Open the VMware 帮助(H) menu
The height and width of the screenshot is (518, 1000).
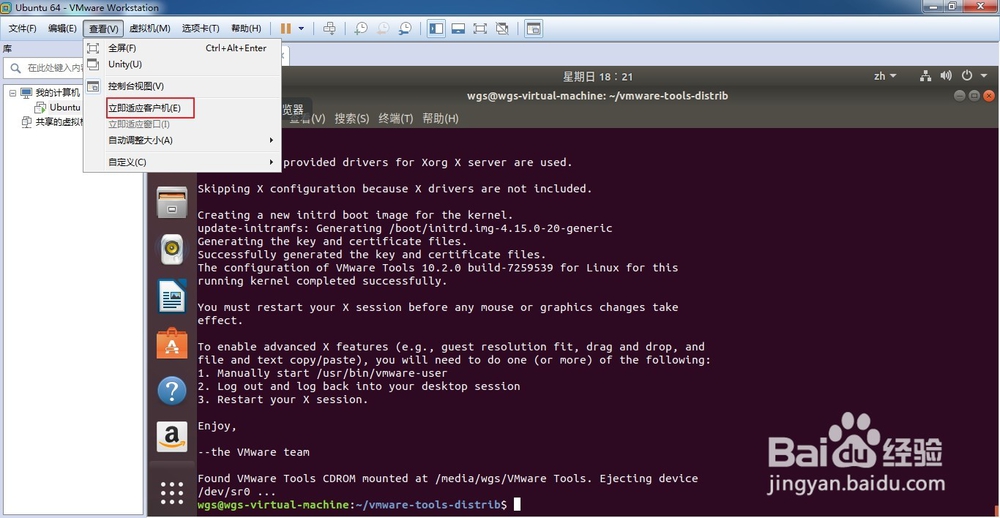pyautogui.click(x=246, y=29)
